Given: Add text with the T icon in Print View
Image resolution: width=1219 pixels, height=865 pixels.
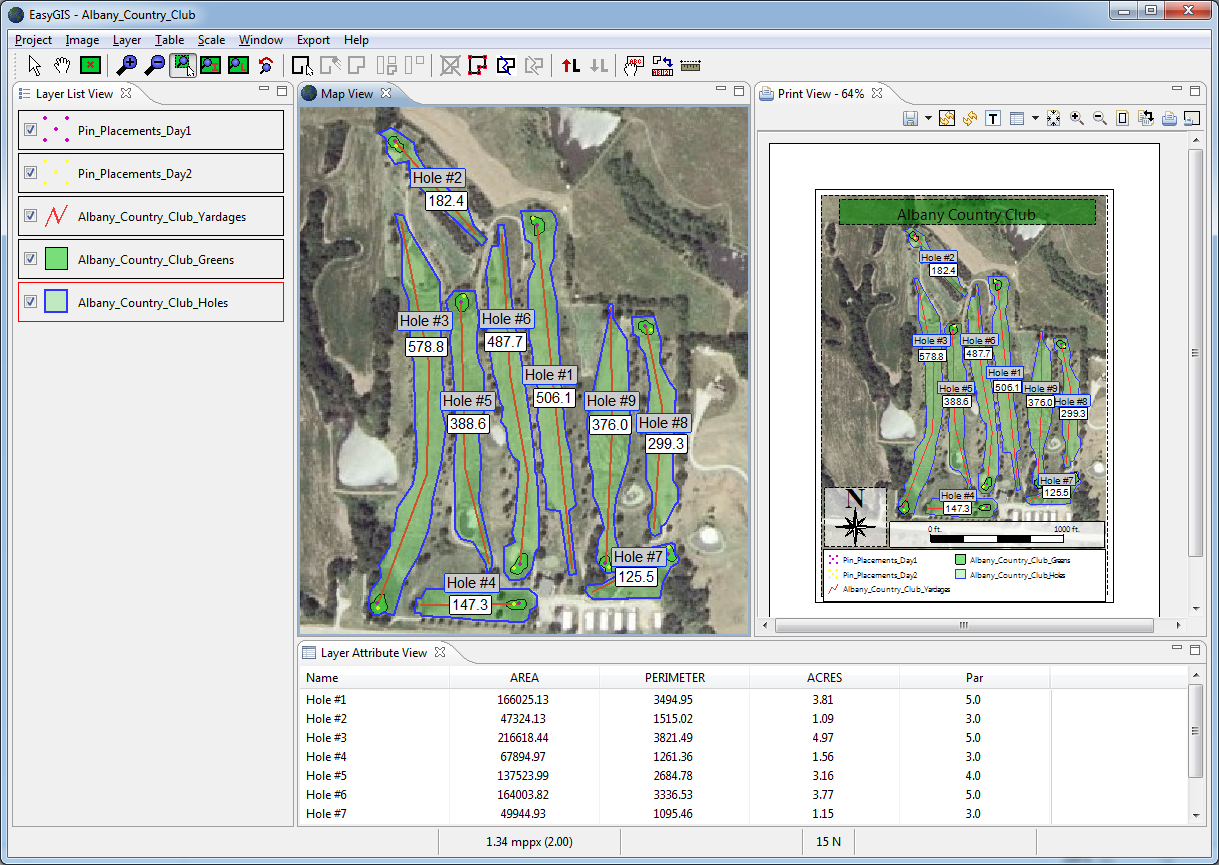Looking at the screenshot, I should tap(993, 118).
